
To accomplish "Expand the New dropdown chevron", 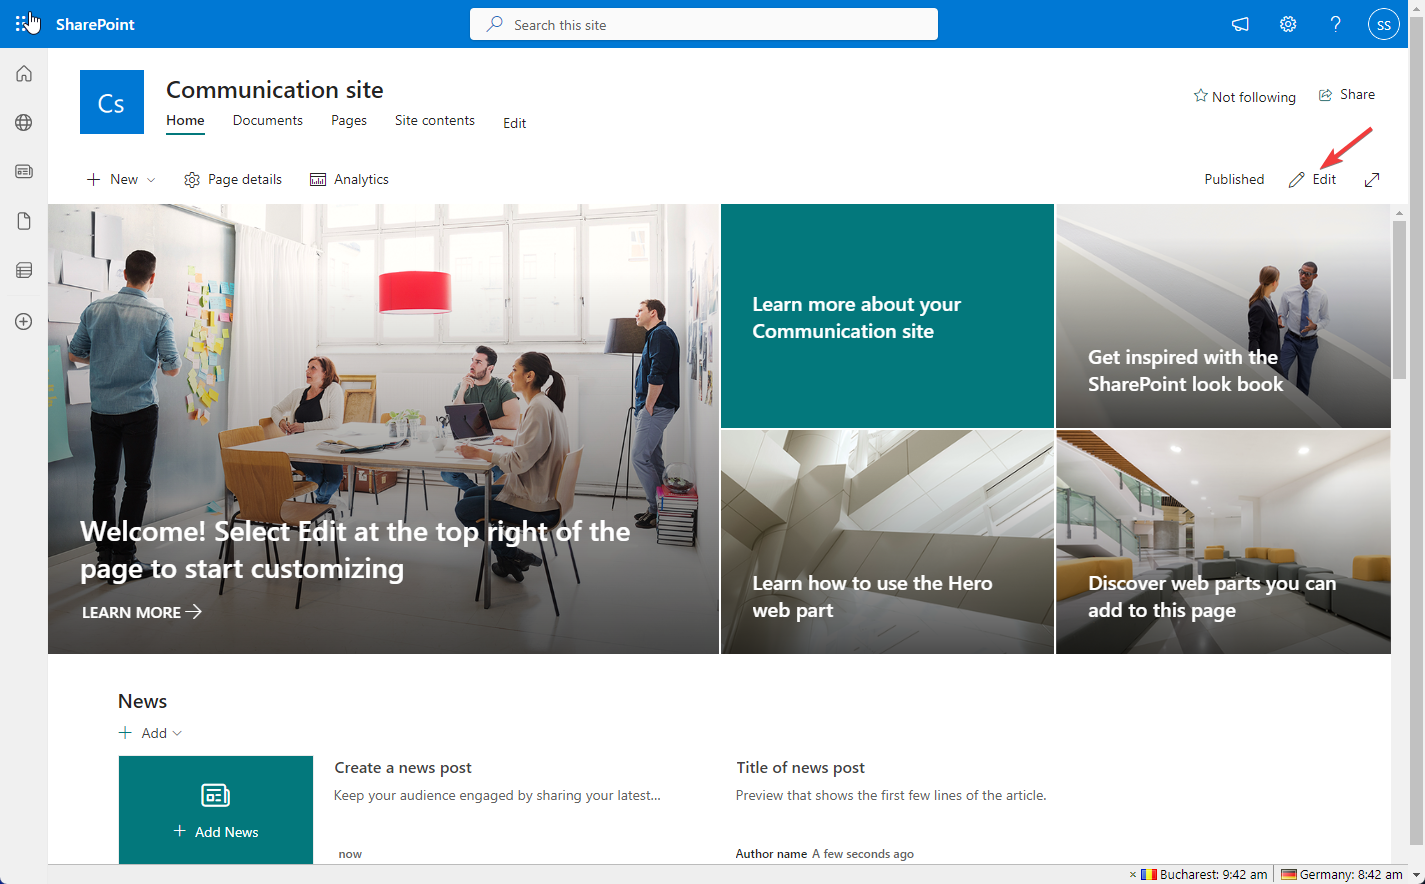I will (x=151, y=180).
